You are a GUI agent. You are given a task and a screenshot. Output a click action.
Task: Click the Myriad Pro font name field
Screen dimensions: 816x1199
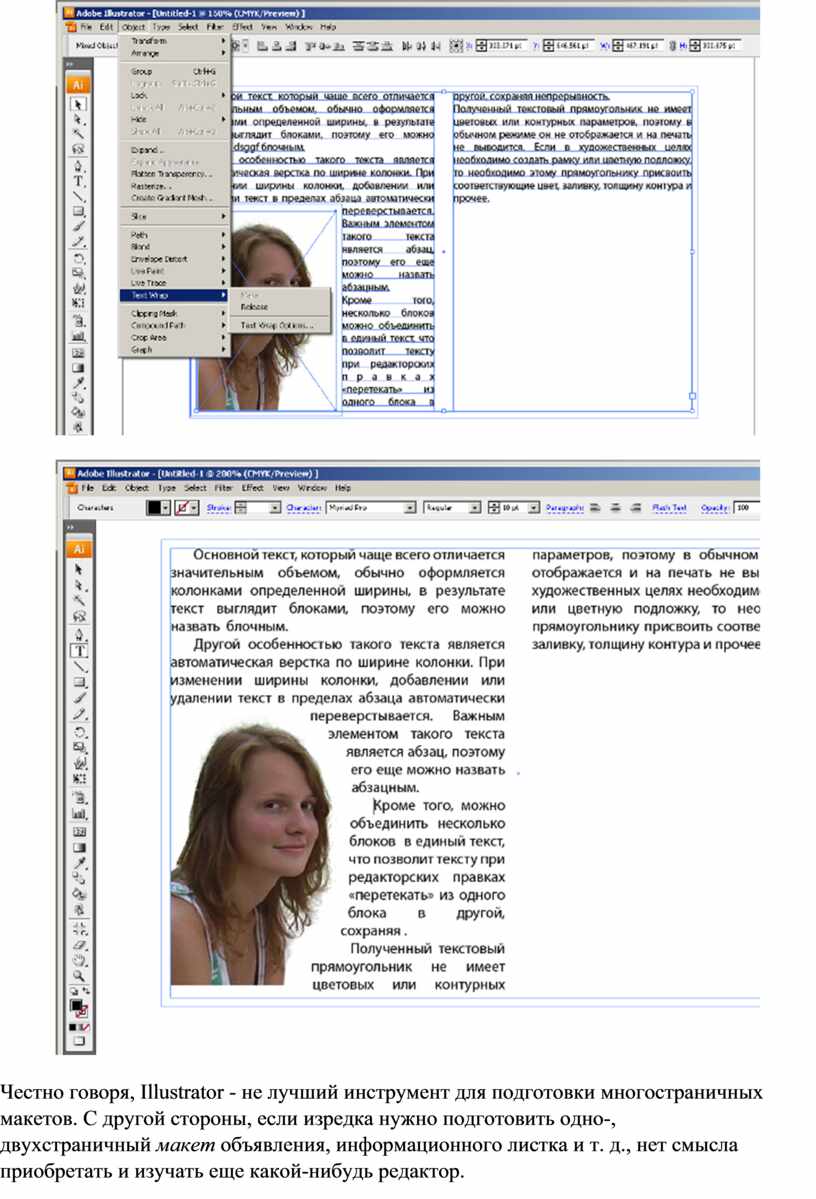365,508
